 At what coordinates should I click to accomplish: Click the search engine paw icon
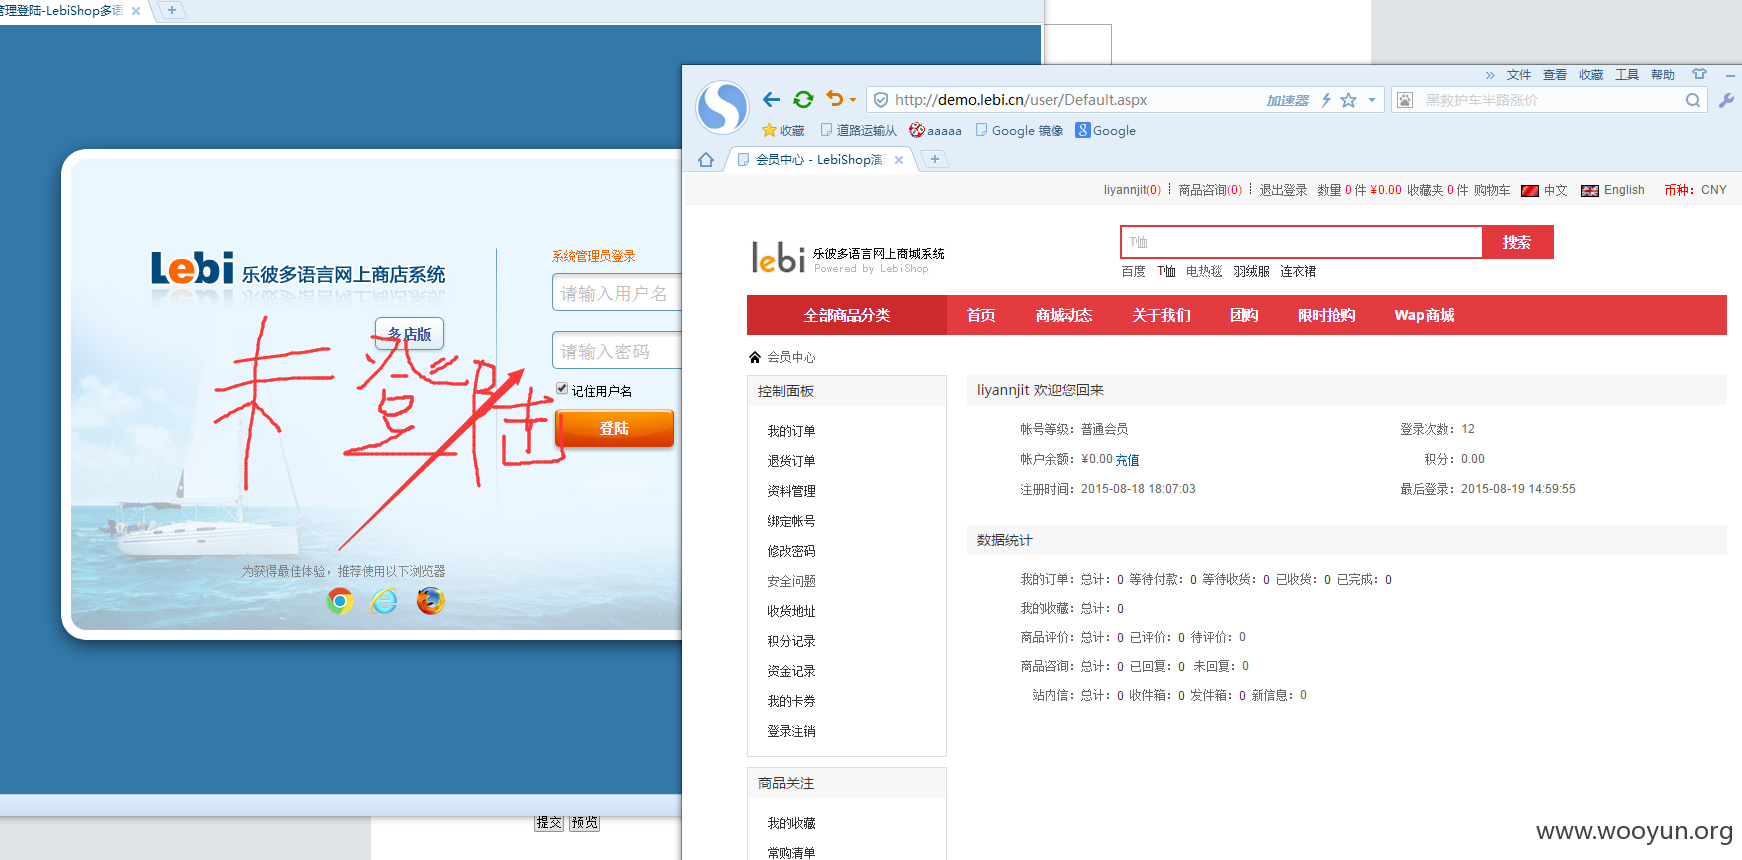click(1405, 100)
